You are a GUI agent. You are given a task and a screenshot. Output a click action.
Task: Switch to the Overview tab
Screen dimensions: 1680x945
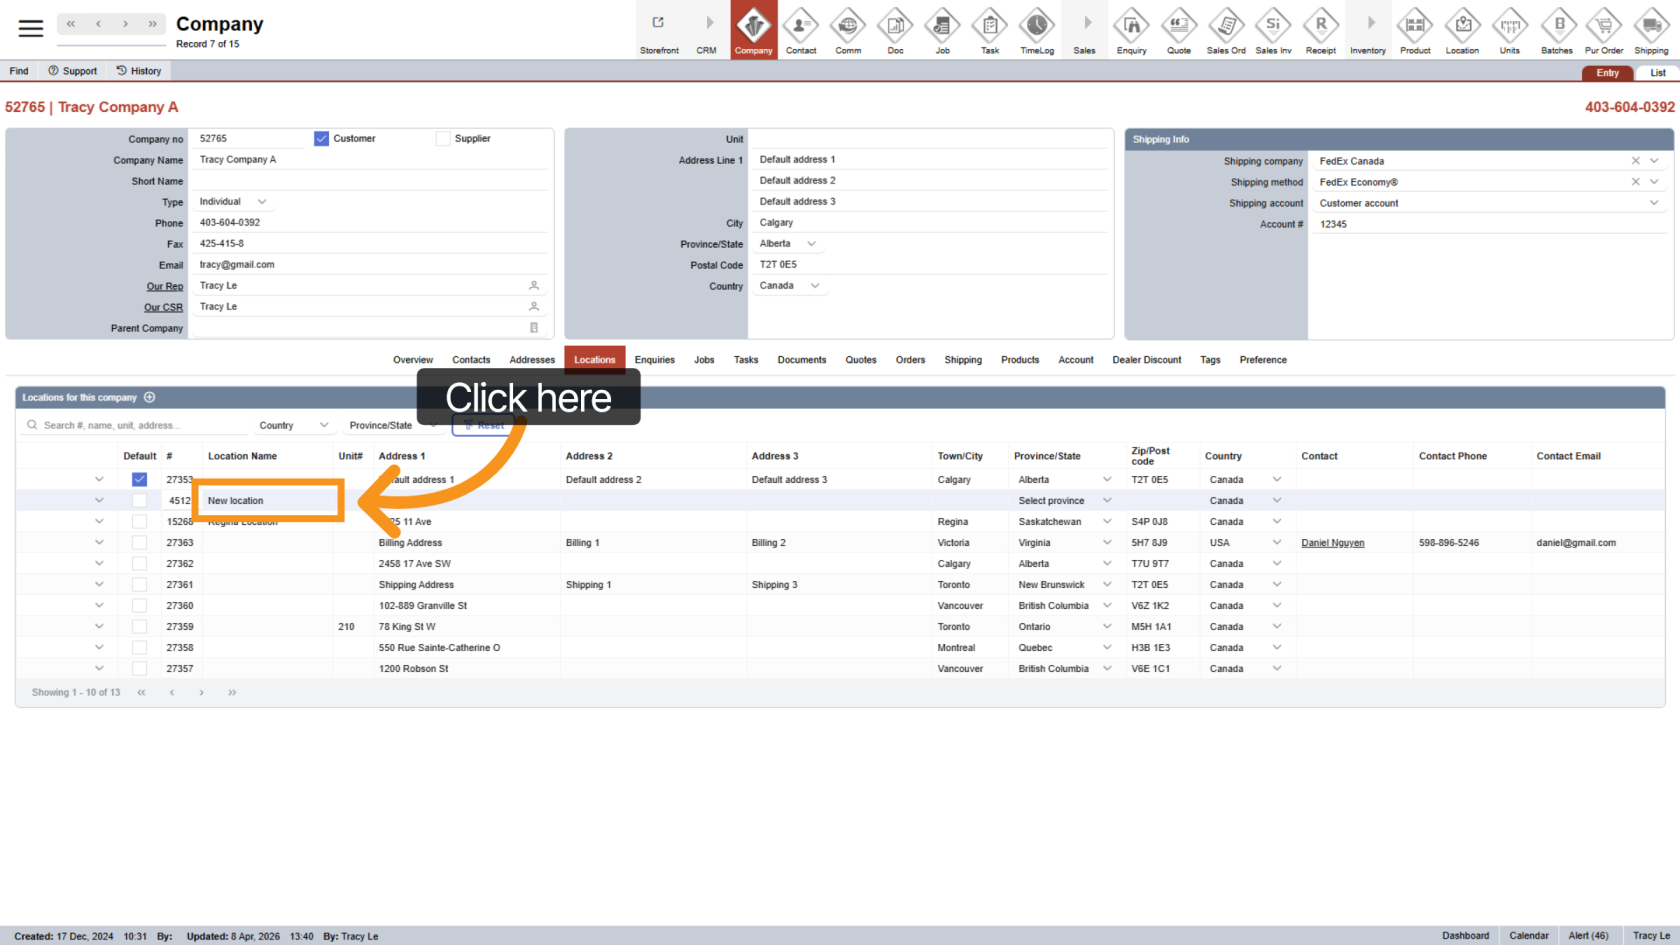[413, 360]
